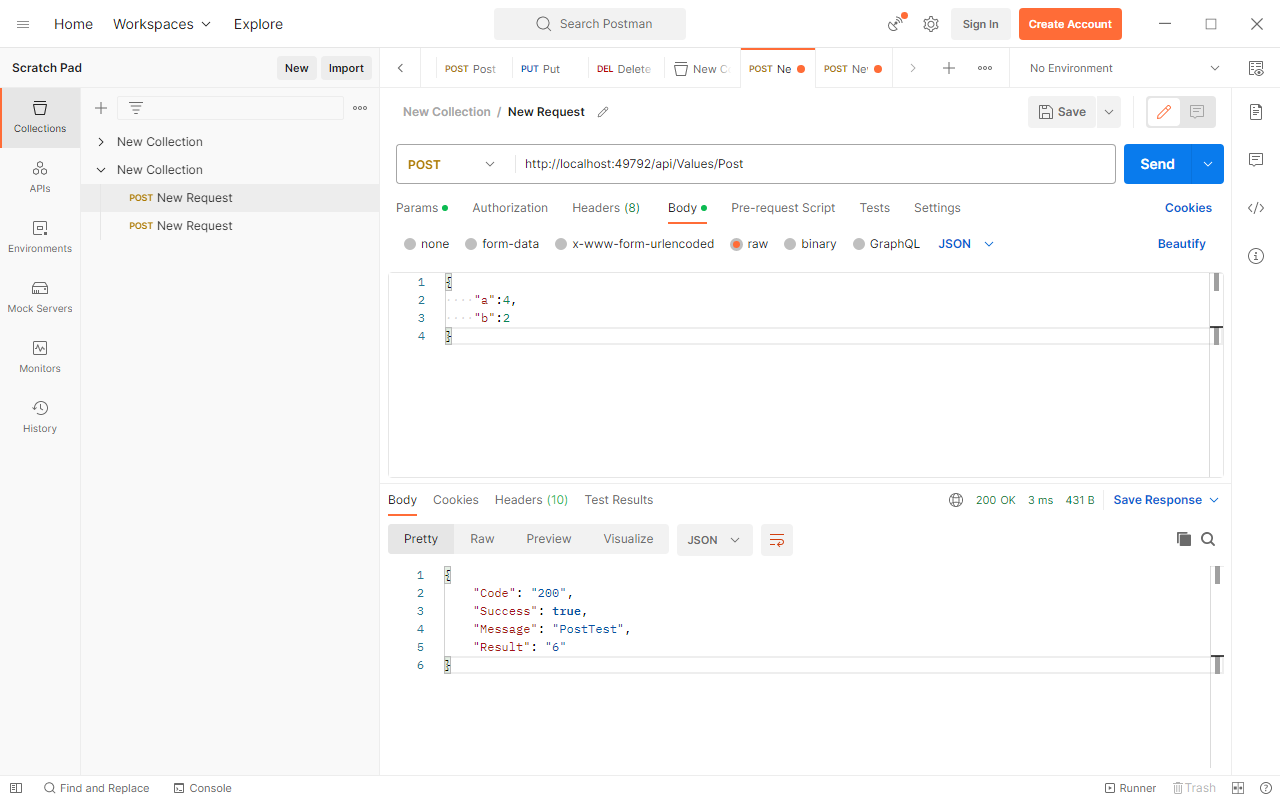Open environment quick look icon
The height and width of the screenshot is (800, 1280).
pyautogui.click(x=1256, y=68)
